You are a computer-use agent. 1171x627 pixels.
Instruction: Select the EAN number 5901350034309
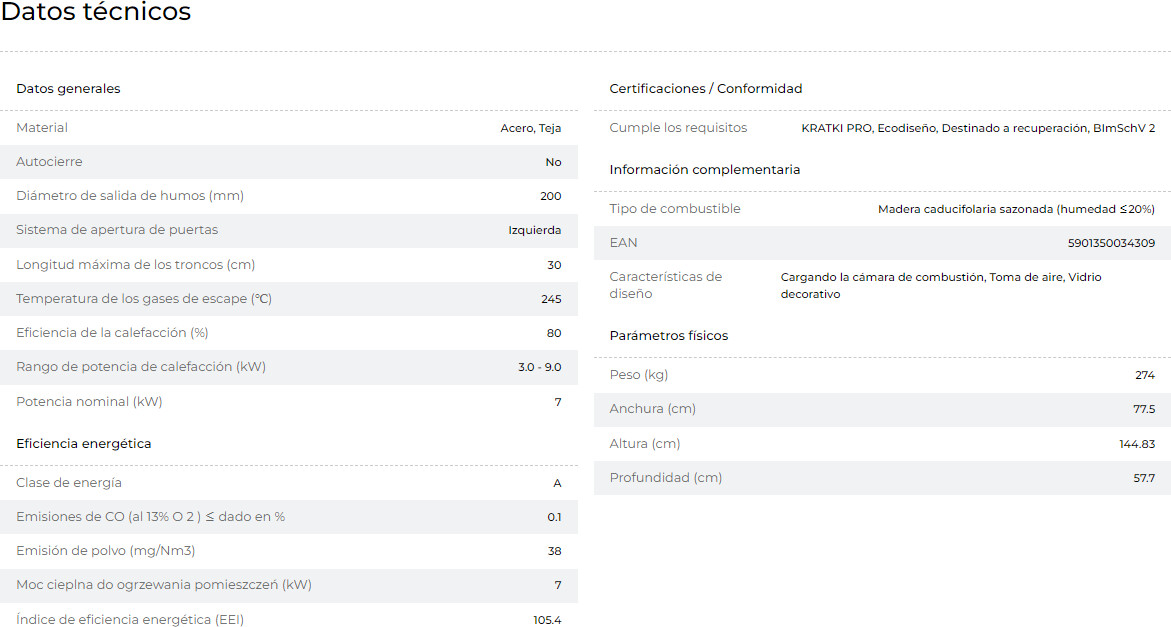click(1111, 243)
